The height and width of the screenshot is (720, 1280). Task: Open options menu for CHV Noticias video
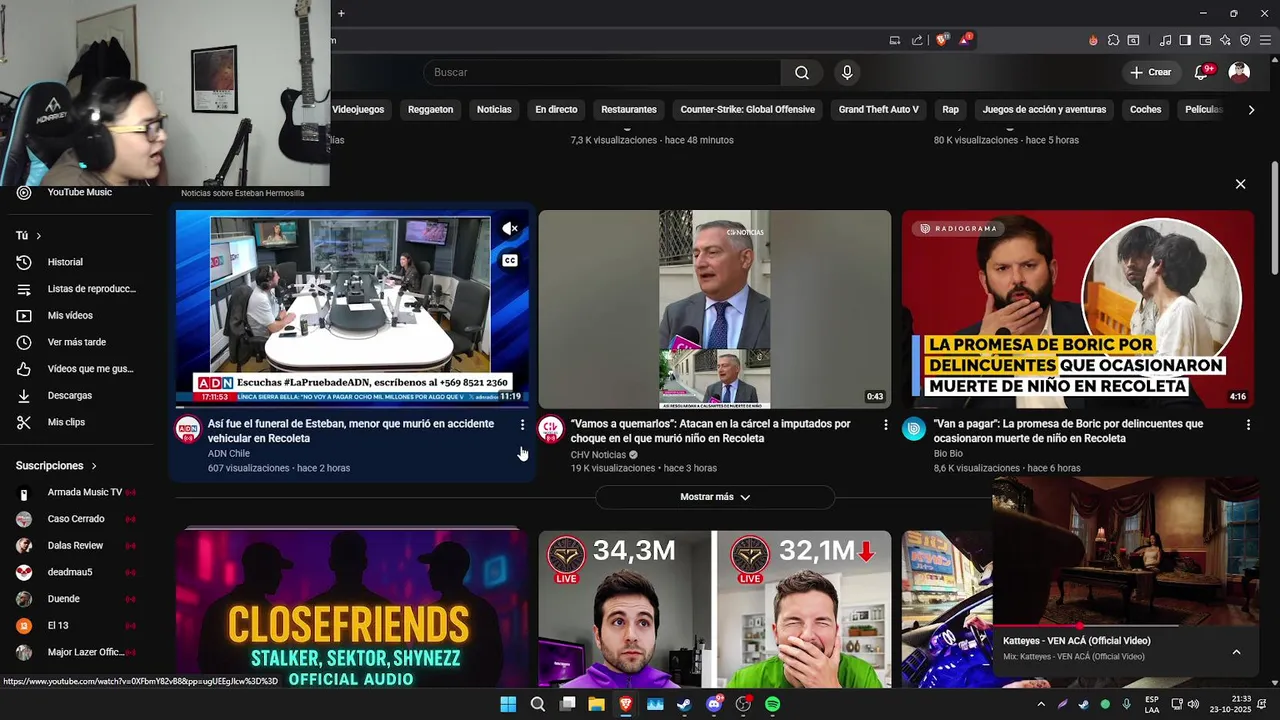(x=885, y=425)
